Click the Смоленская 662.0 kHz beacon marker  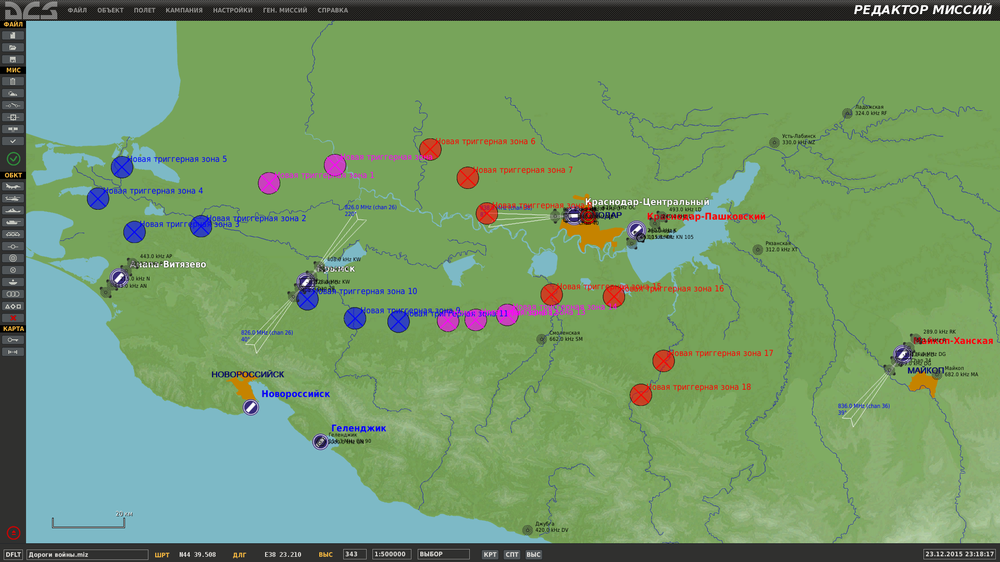click(541, 339)
